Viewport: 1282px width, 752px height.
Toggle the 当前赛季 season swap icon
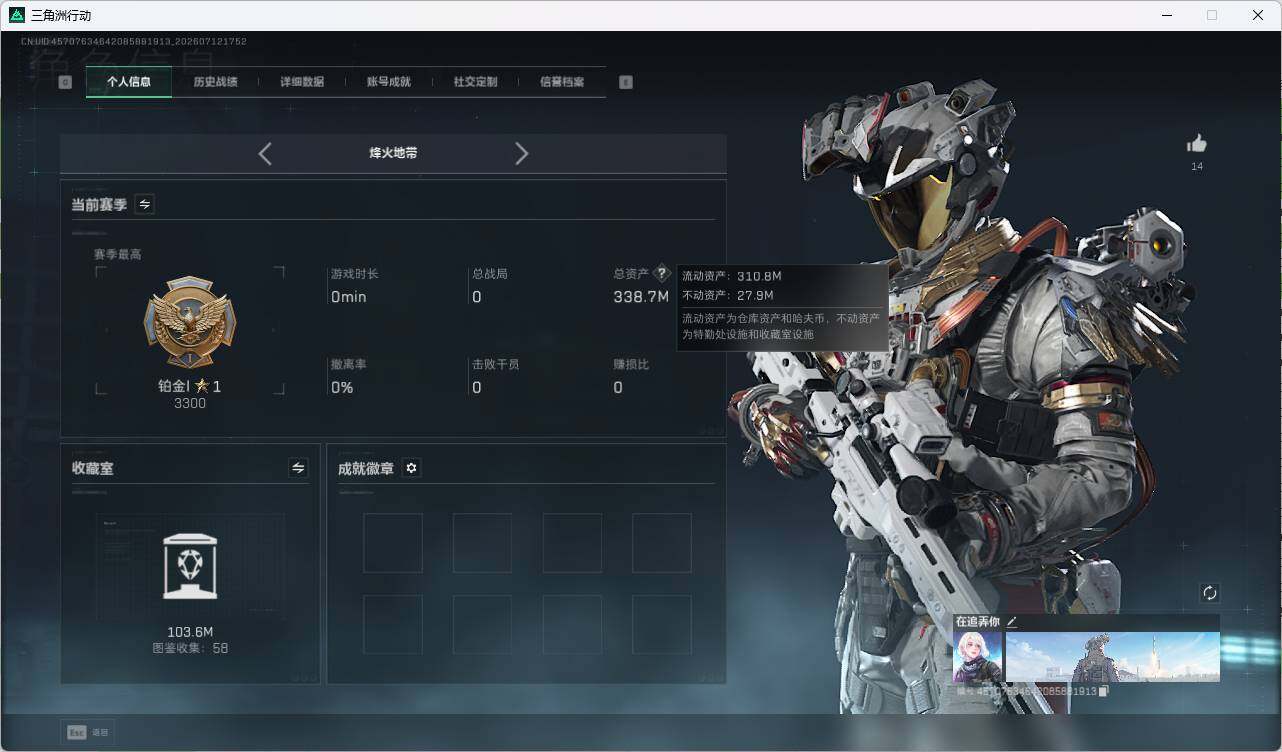pos(144,204)
